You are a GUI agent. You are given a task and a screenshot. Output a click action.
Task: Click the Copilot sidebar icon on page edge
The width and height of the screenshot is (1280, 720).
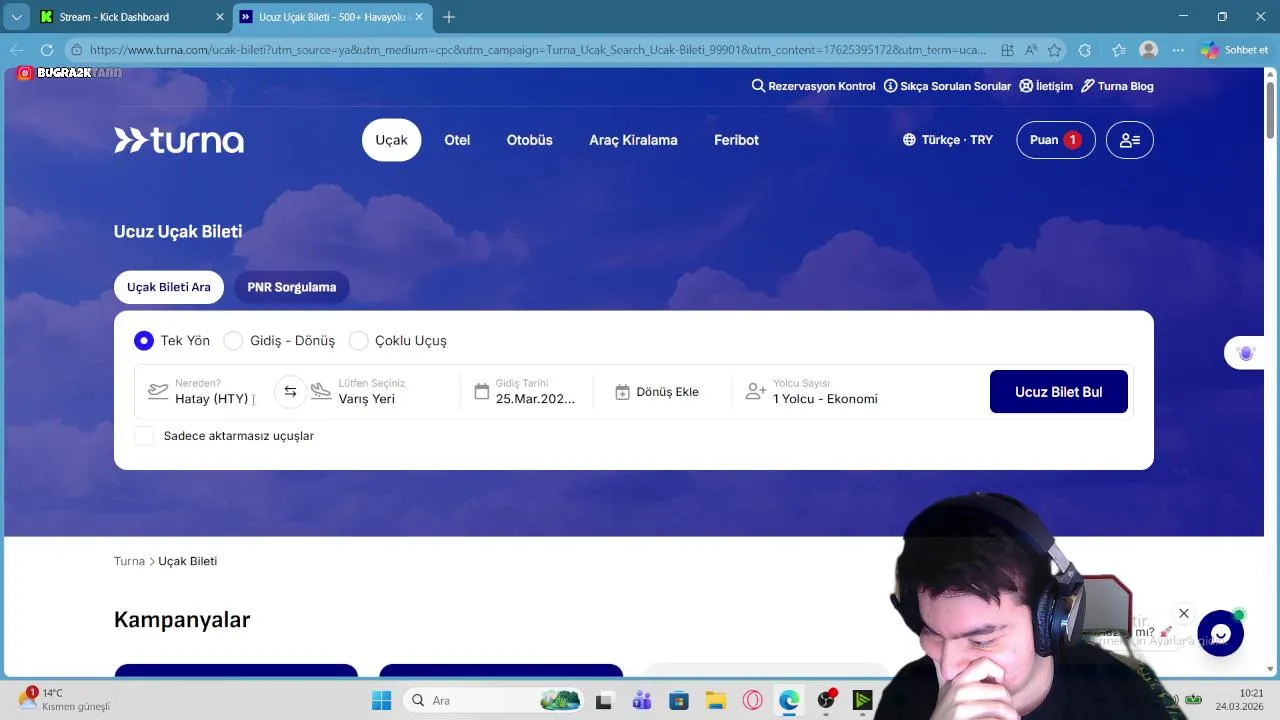tap(1246, 353)
